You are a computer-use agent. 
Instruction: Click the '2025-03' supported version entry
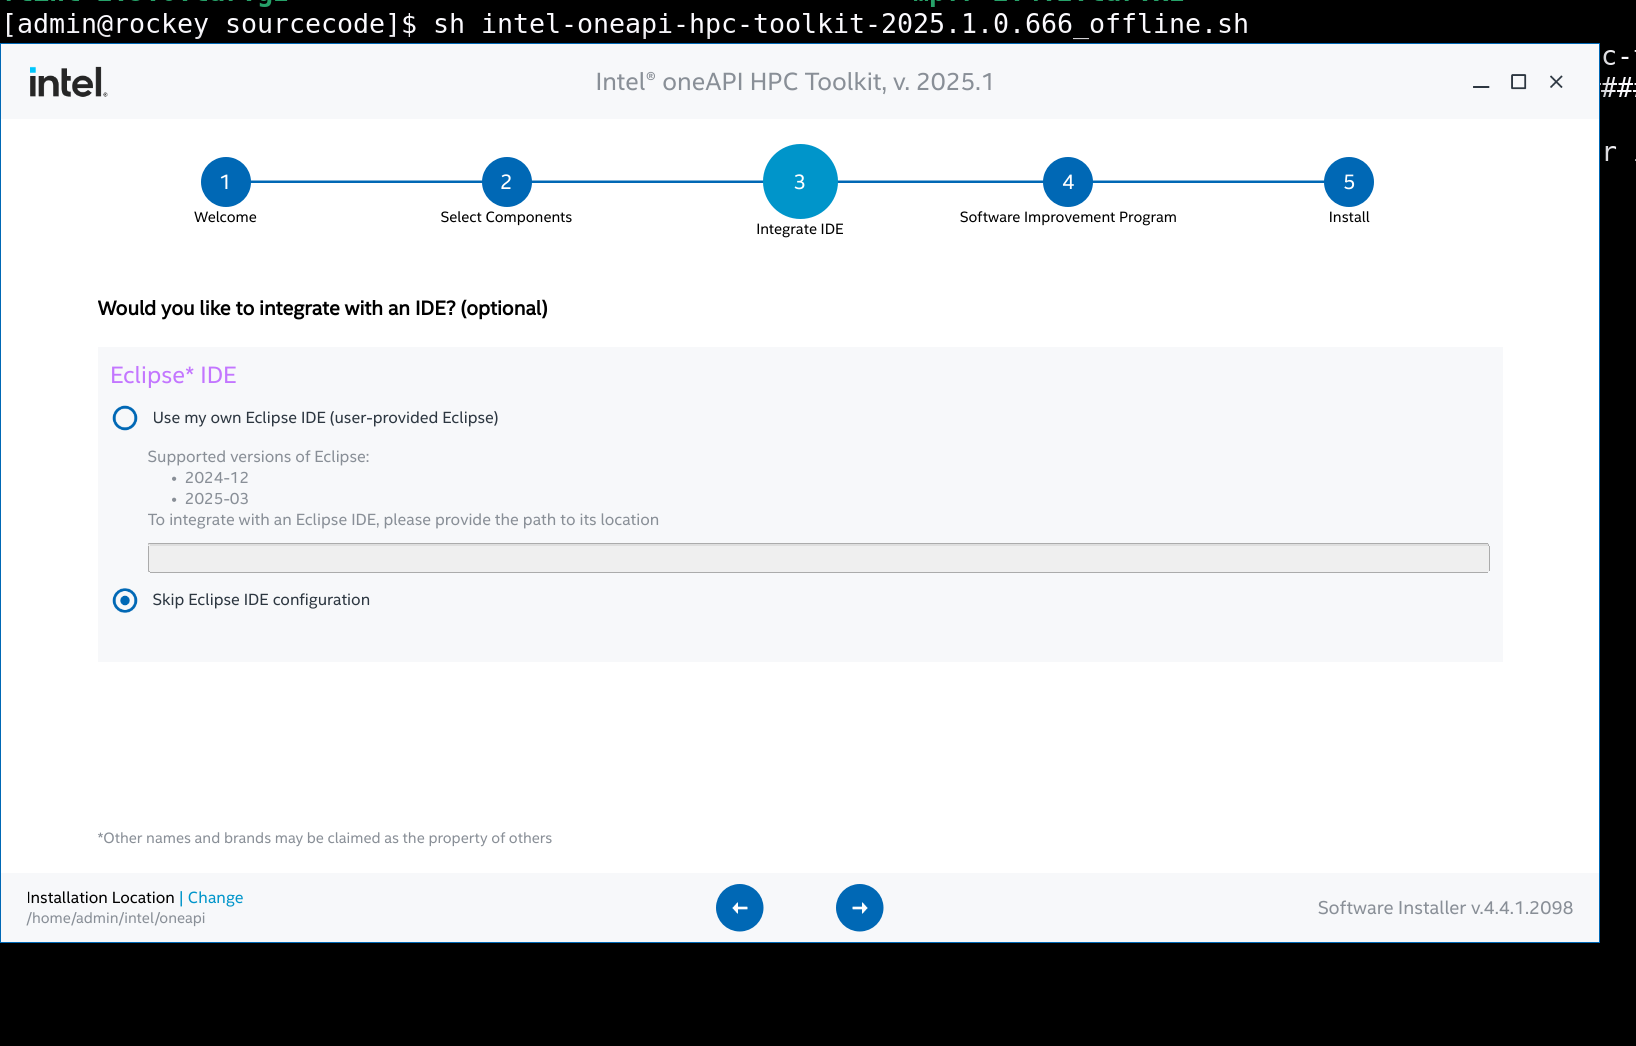coord(217,499)
